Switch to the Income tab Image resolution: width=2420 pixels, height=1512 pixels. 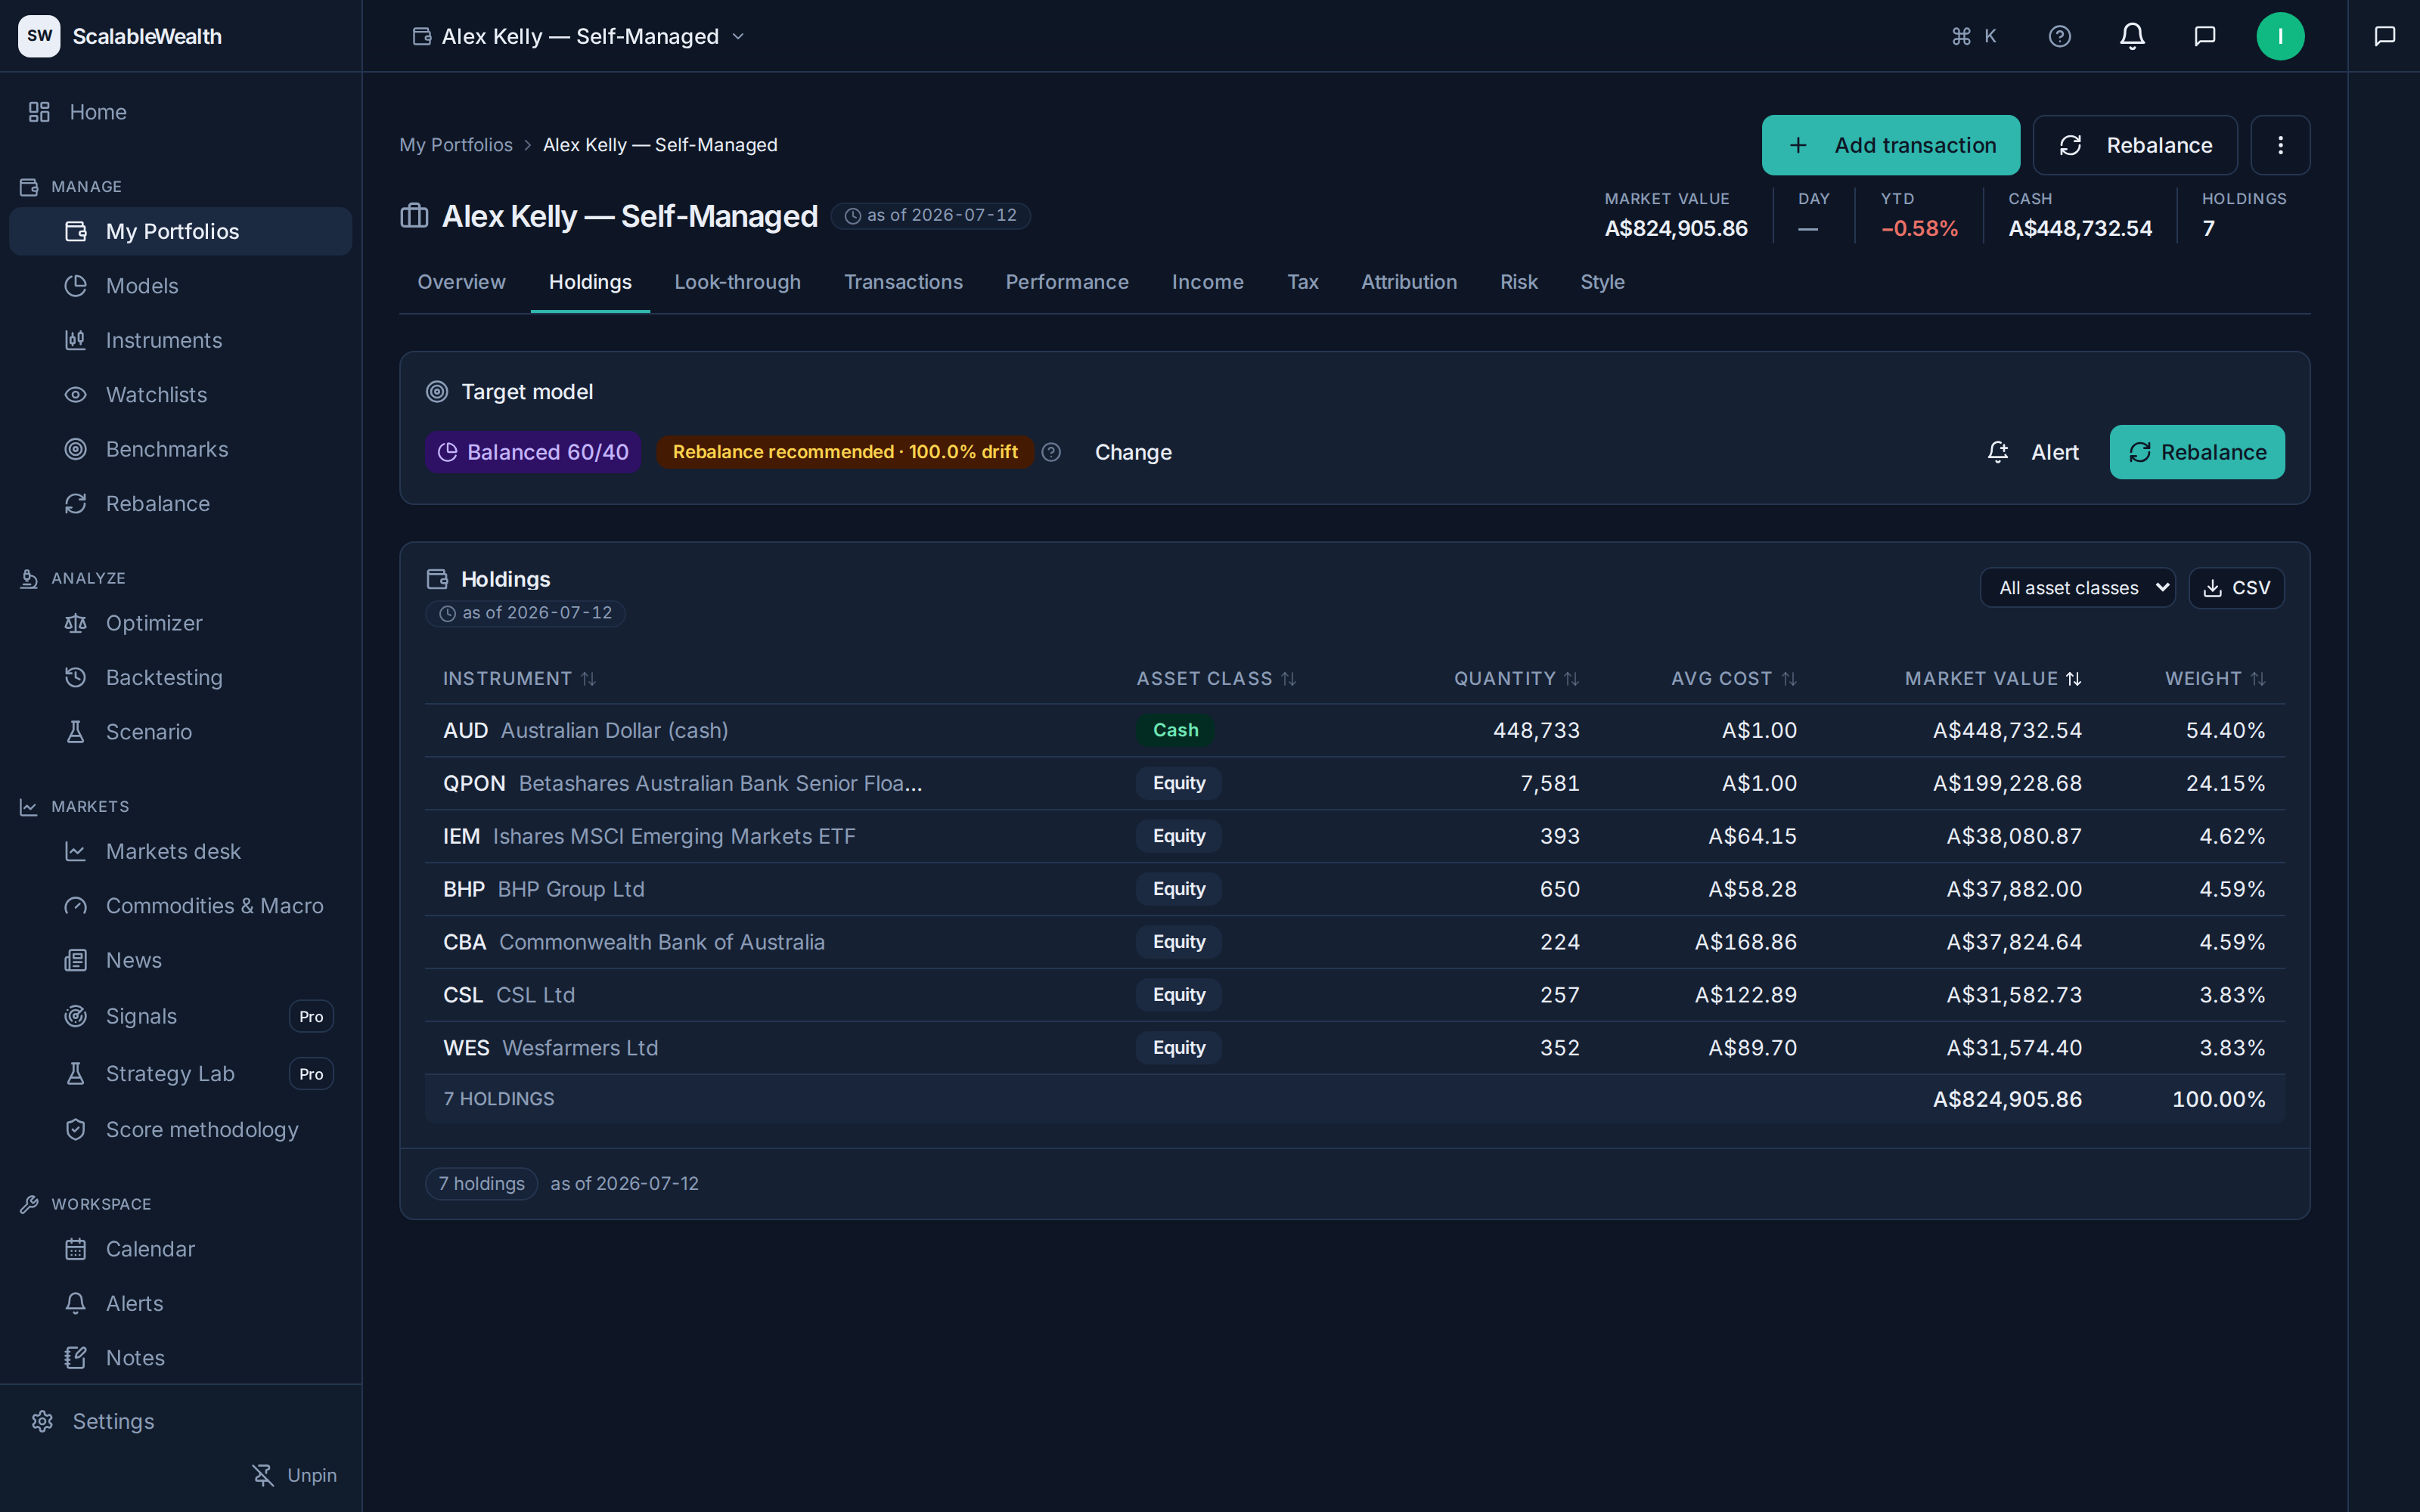click(1207, 282)
